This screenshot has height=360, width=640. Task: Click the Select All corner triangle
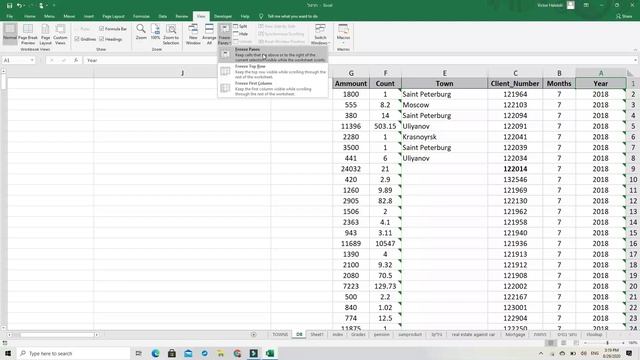pos(630,73)
